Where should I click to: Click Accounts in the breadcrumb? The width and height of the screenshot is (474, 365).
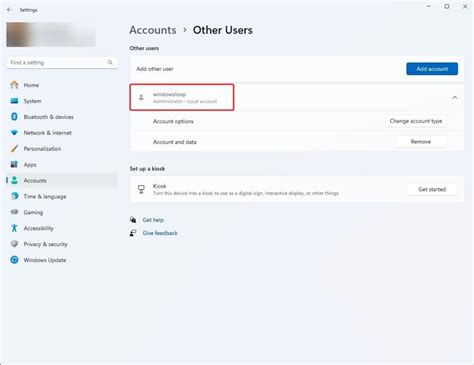click(153, 30)
